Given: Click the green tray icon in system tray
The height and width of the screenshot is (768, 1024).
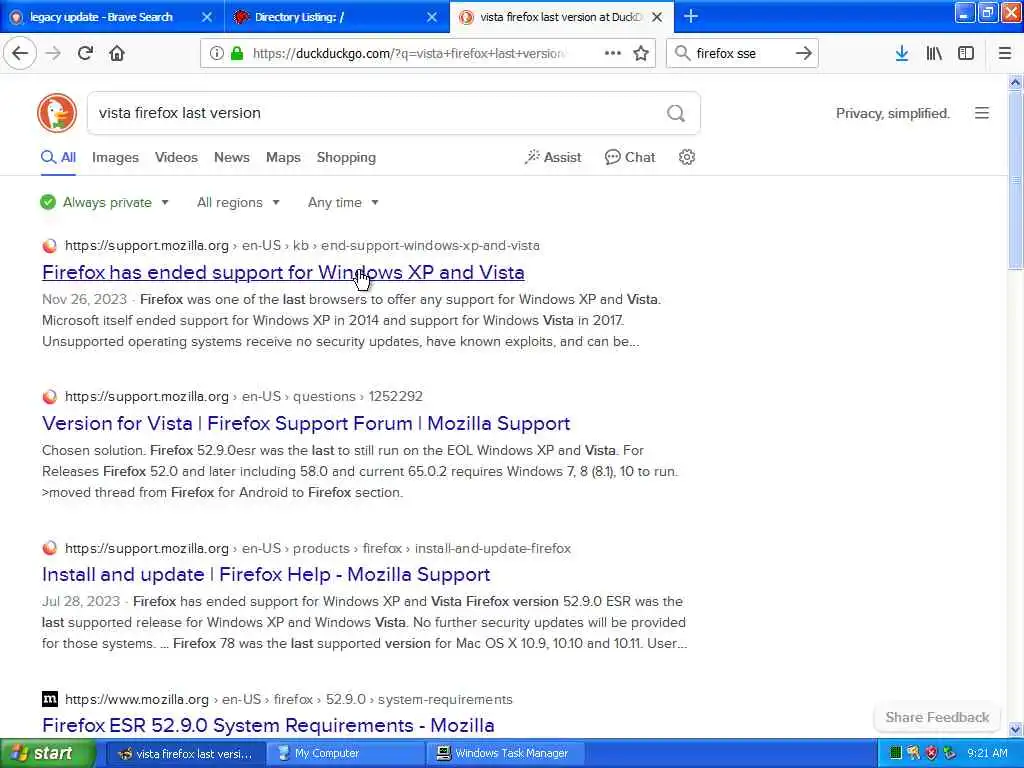Looking at the screenshot, I should point(896,753).
